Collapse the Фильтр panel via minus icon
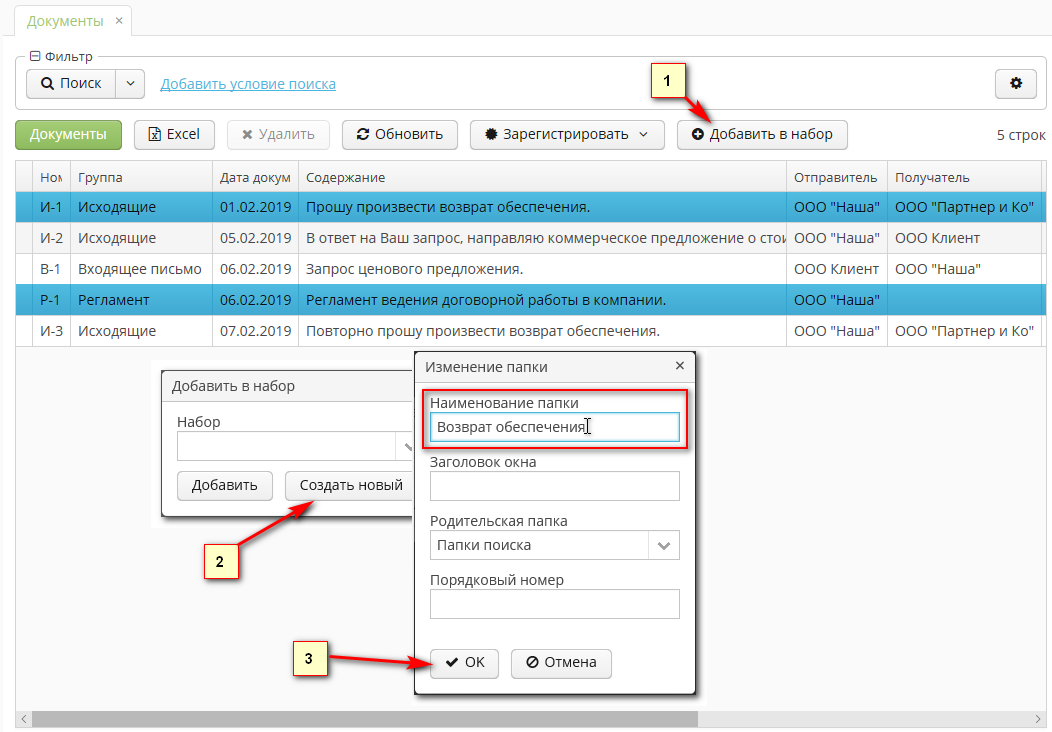 pyautogui.click(x=36, y=57)
